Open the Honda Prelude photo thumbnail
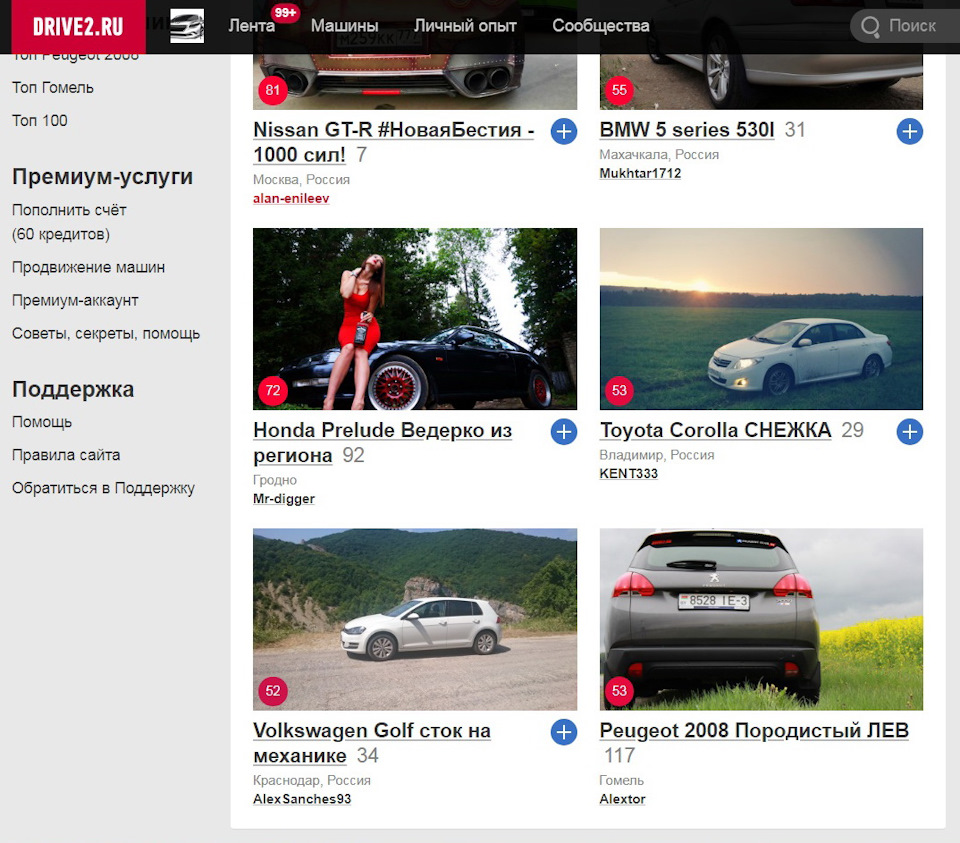 click(x=415, y=319)
